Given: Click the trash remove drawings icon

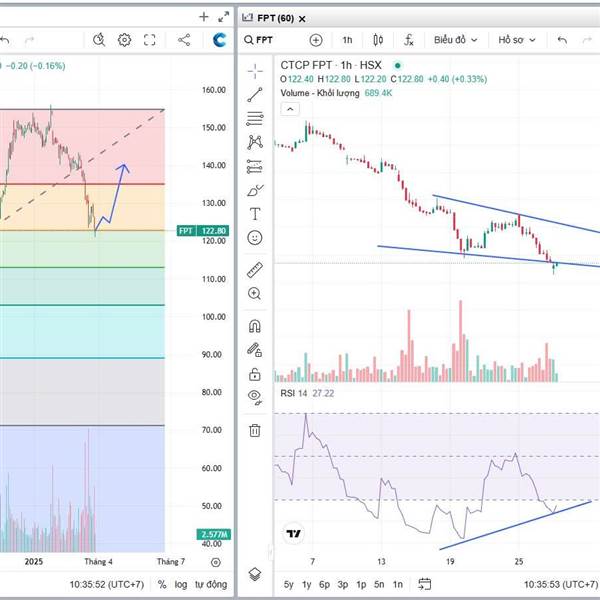Looking at the screenshot, I should point(255,430).
